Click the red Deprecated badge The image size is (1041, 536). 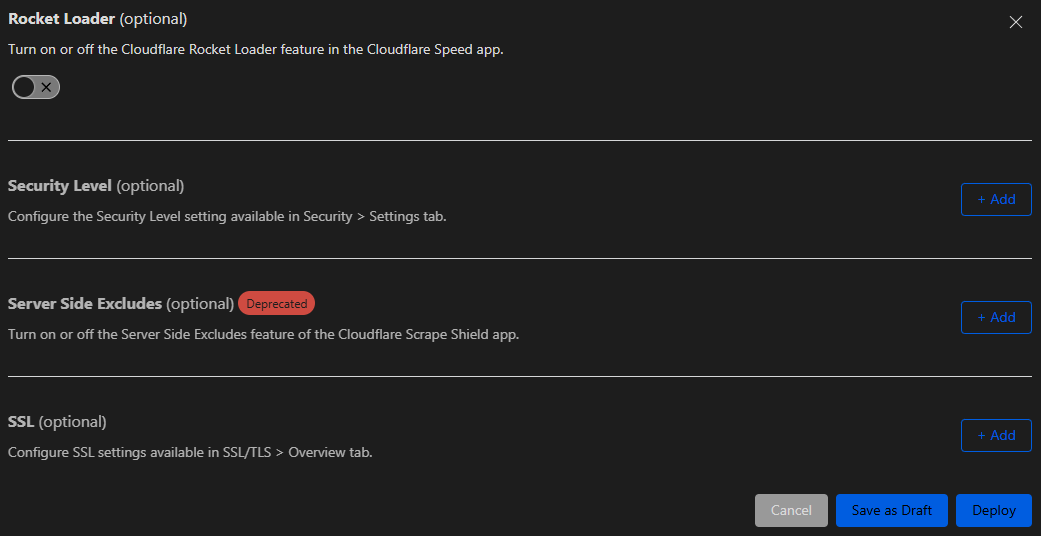(x=276, y=303)
